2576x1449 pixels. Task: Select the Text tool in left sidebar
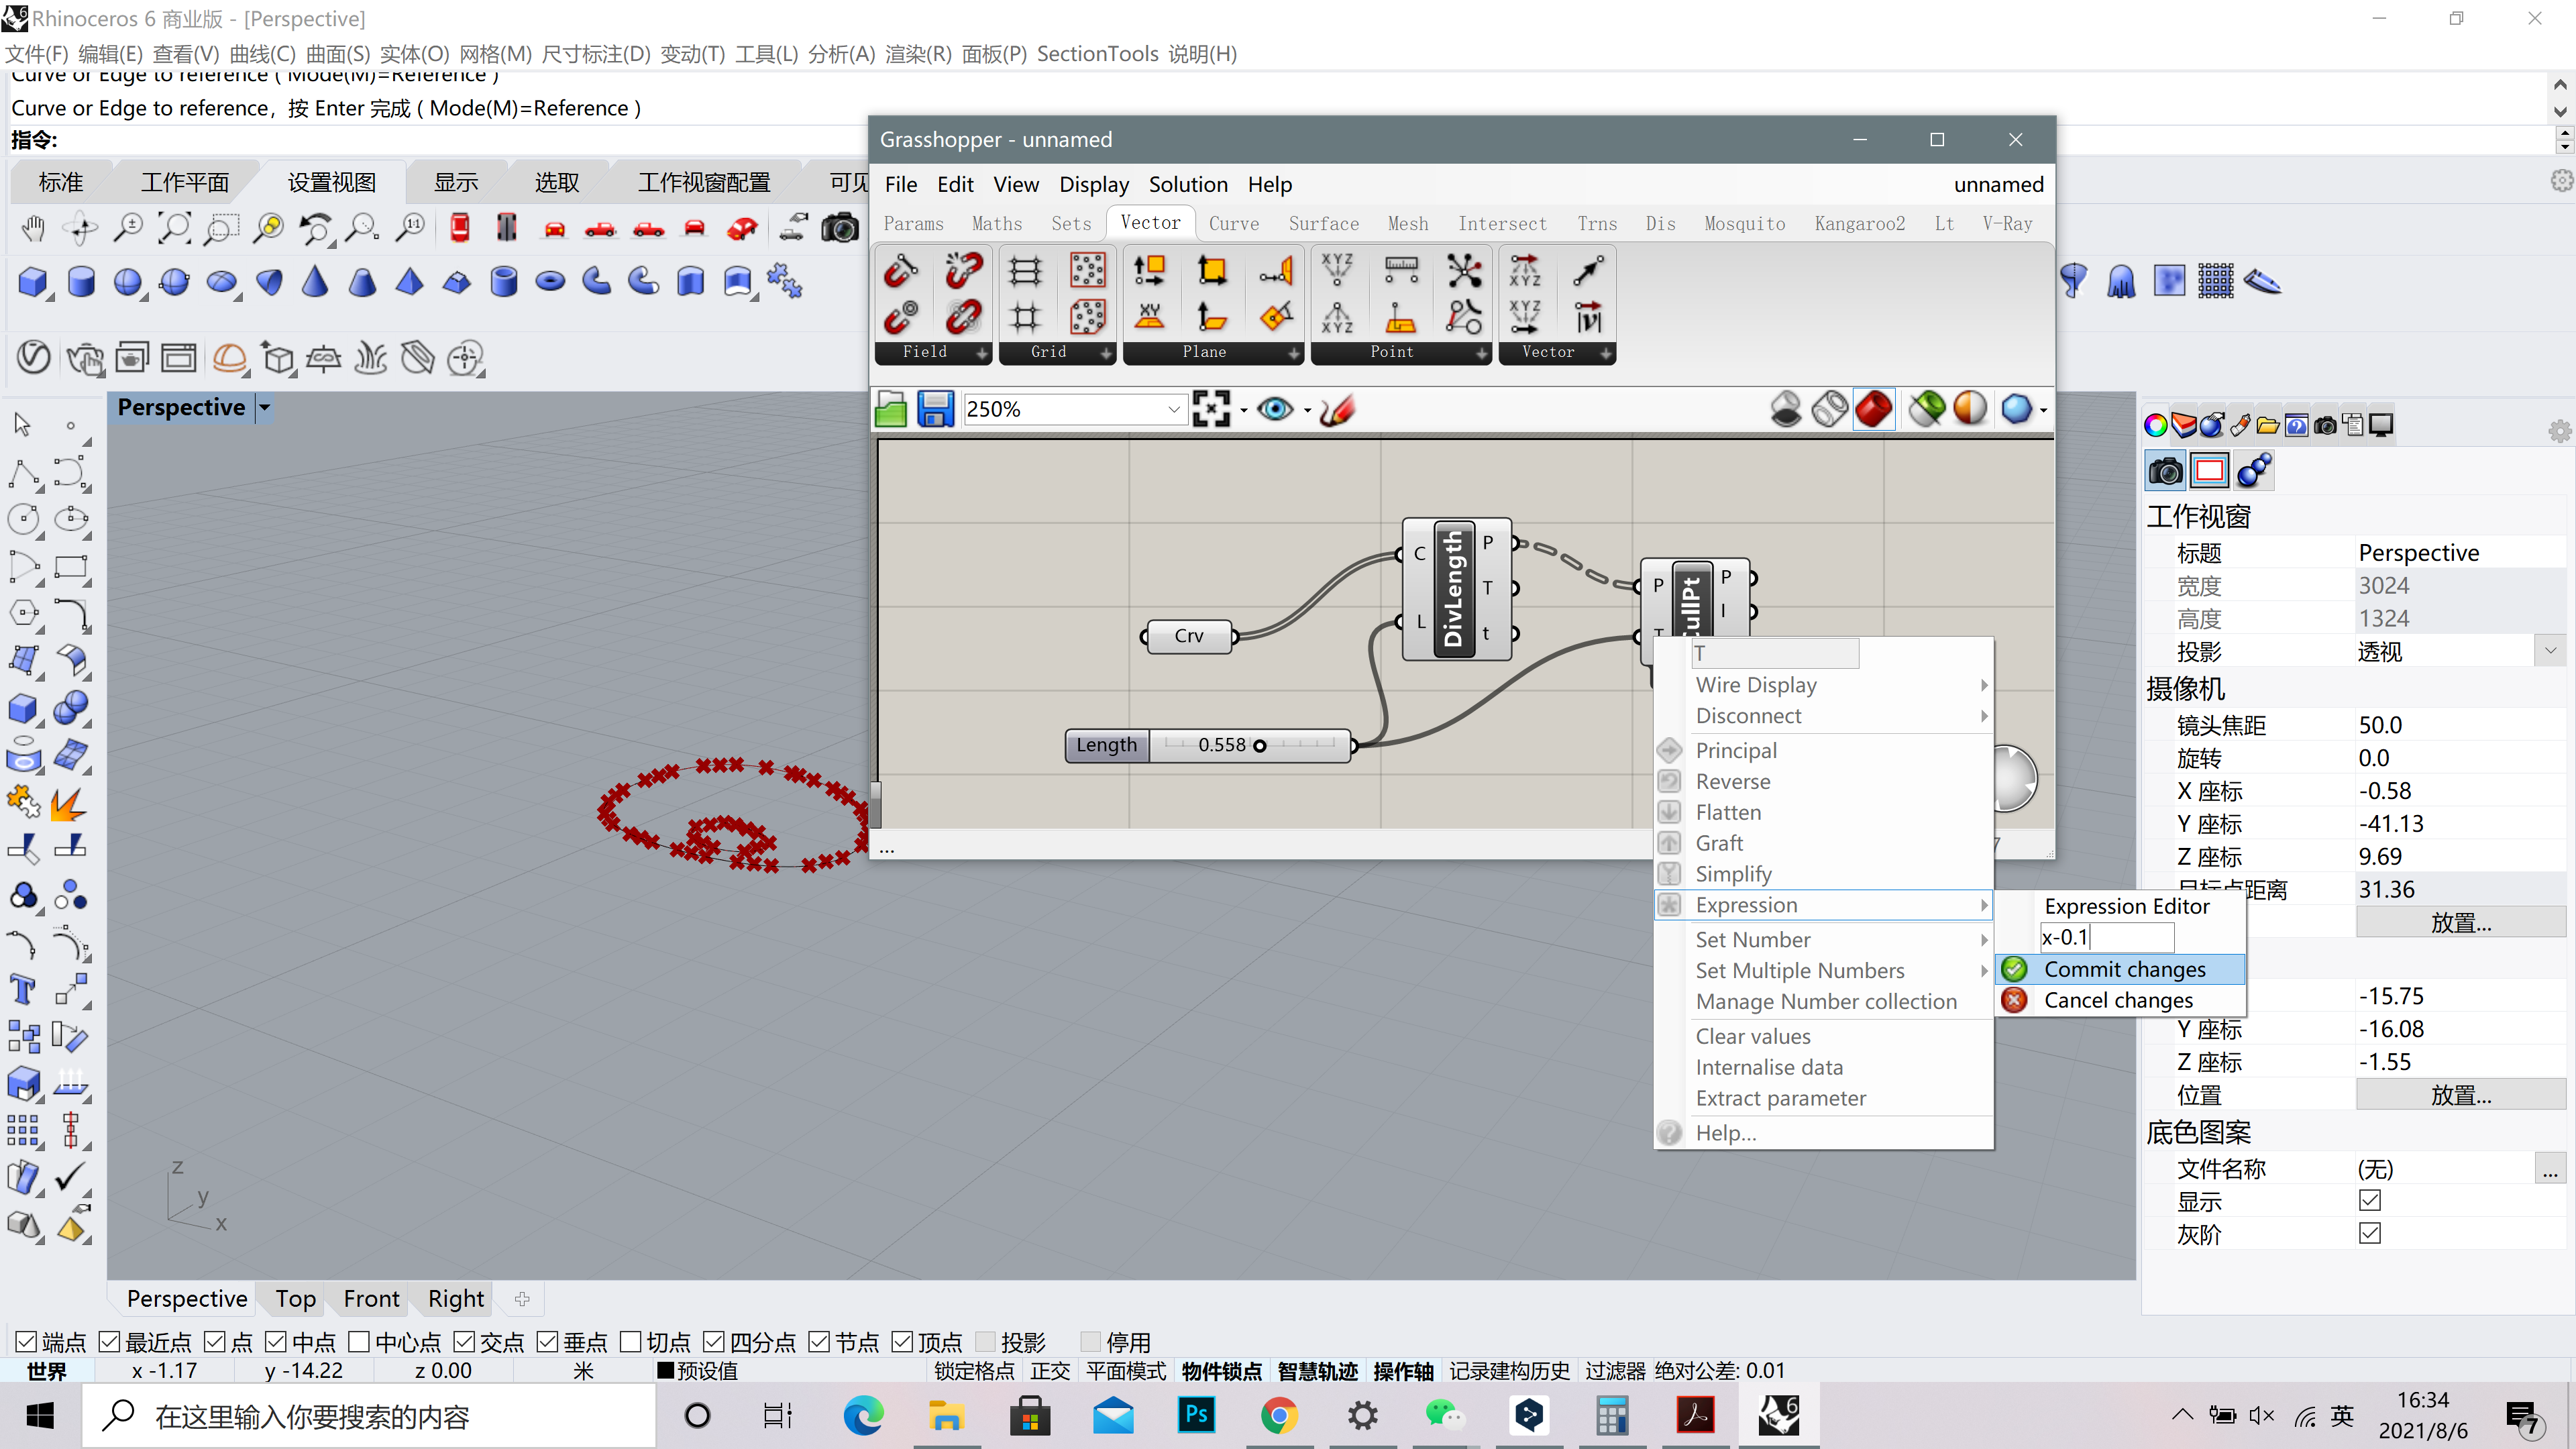tap(23, 990)
